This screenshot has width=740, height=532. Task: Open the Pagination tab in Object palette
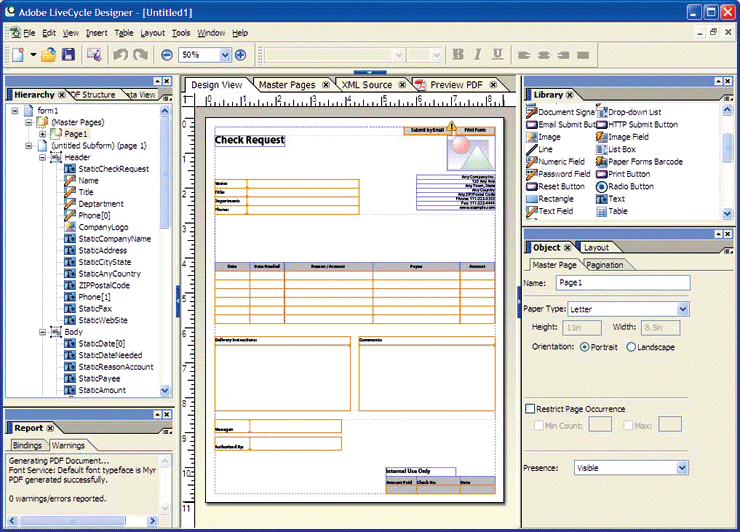click(605, 265)
